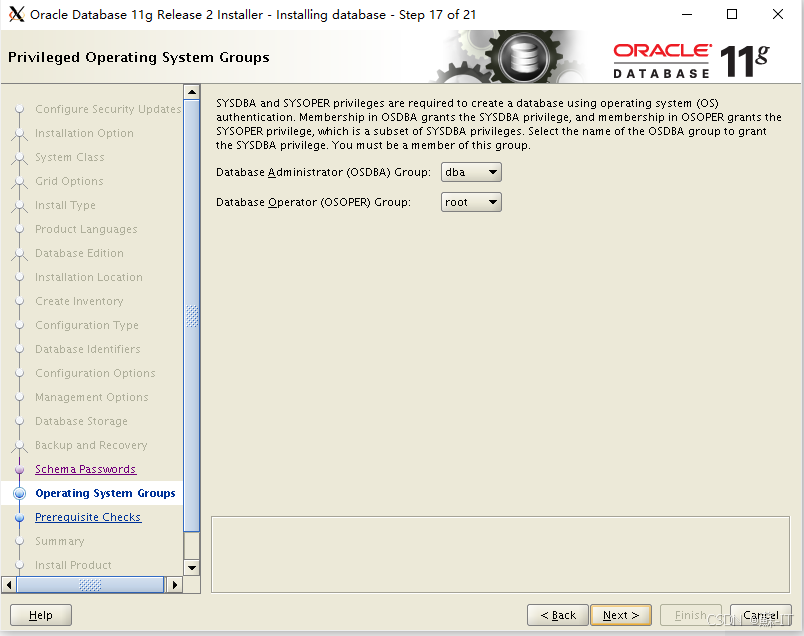Image resolution: width=804 pixels, height=636 pixels.
Task: Open the Database Operator OSOPER group dropdown
Action: pyautogui.click(x=493, y=202)
